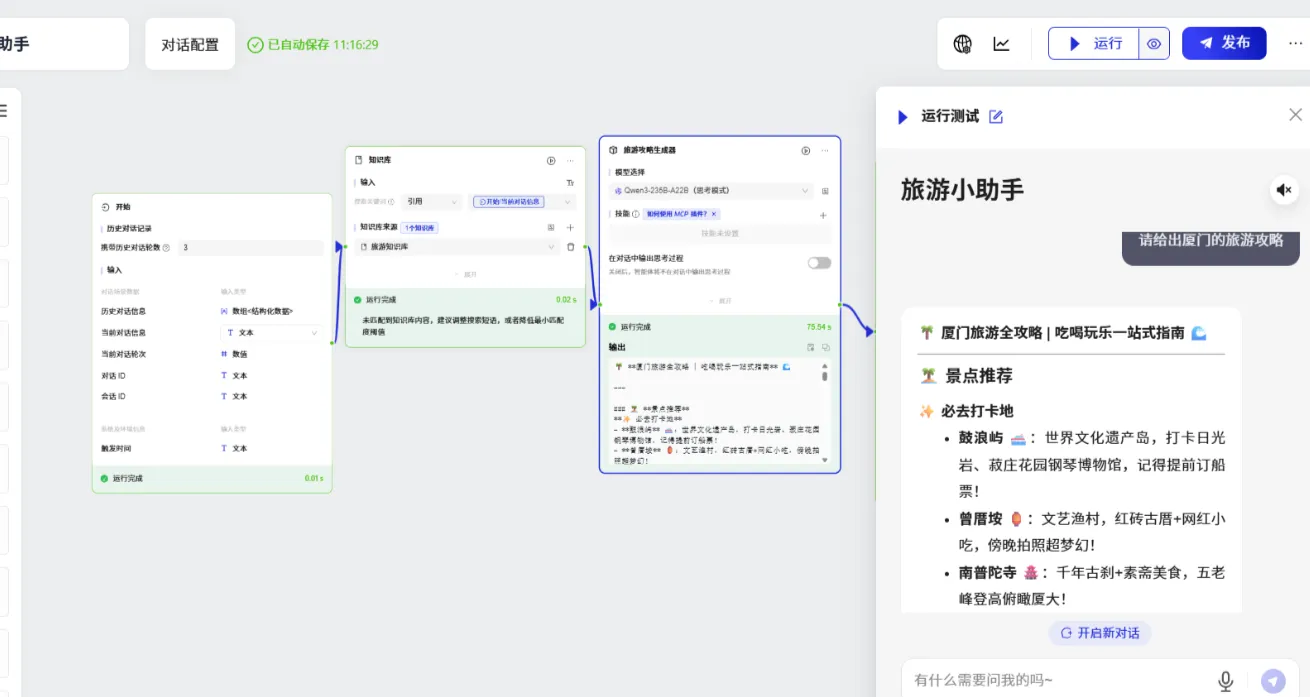
Task: Click the edit icon next to 运行测试
Action: click(x=995, y=116)
